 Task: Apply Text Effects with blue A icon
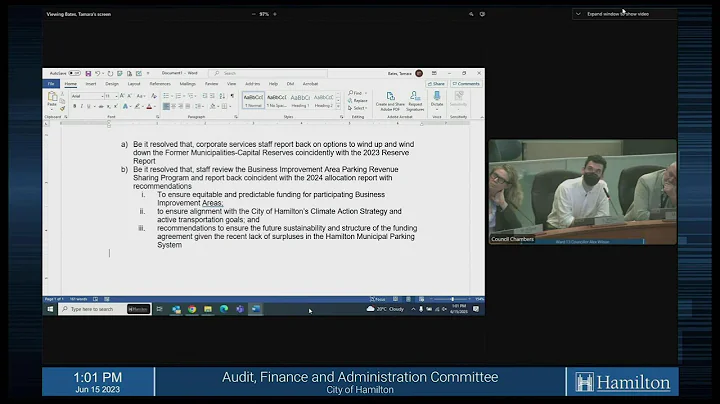coord(125,107)
